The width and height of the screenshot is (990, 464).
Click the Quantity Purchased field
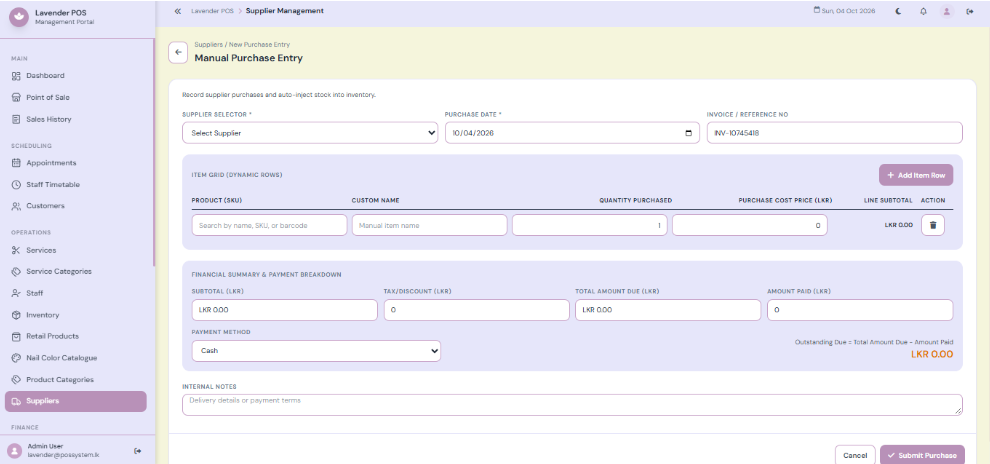pyautogui.click(x=590, y=225)
